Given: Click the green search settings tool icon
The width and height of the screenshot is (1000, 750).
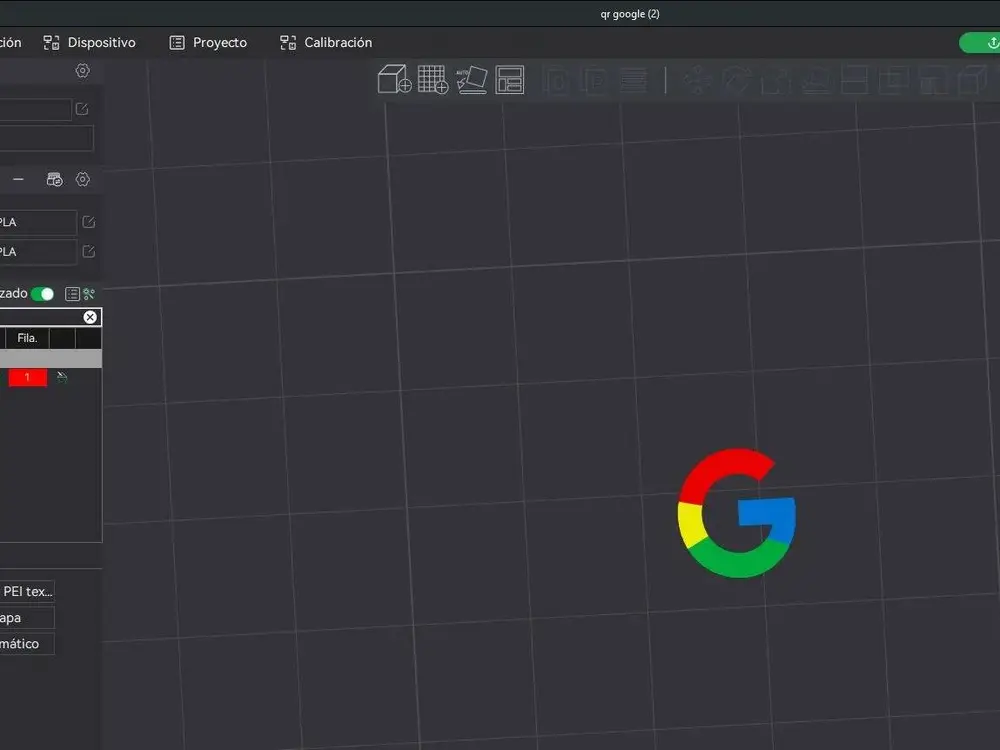Looking at the screenshot, I should 89,294.
